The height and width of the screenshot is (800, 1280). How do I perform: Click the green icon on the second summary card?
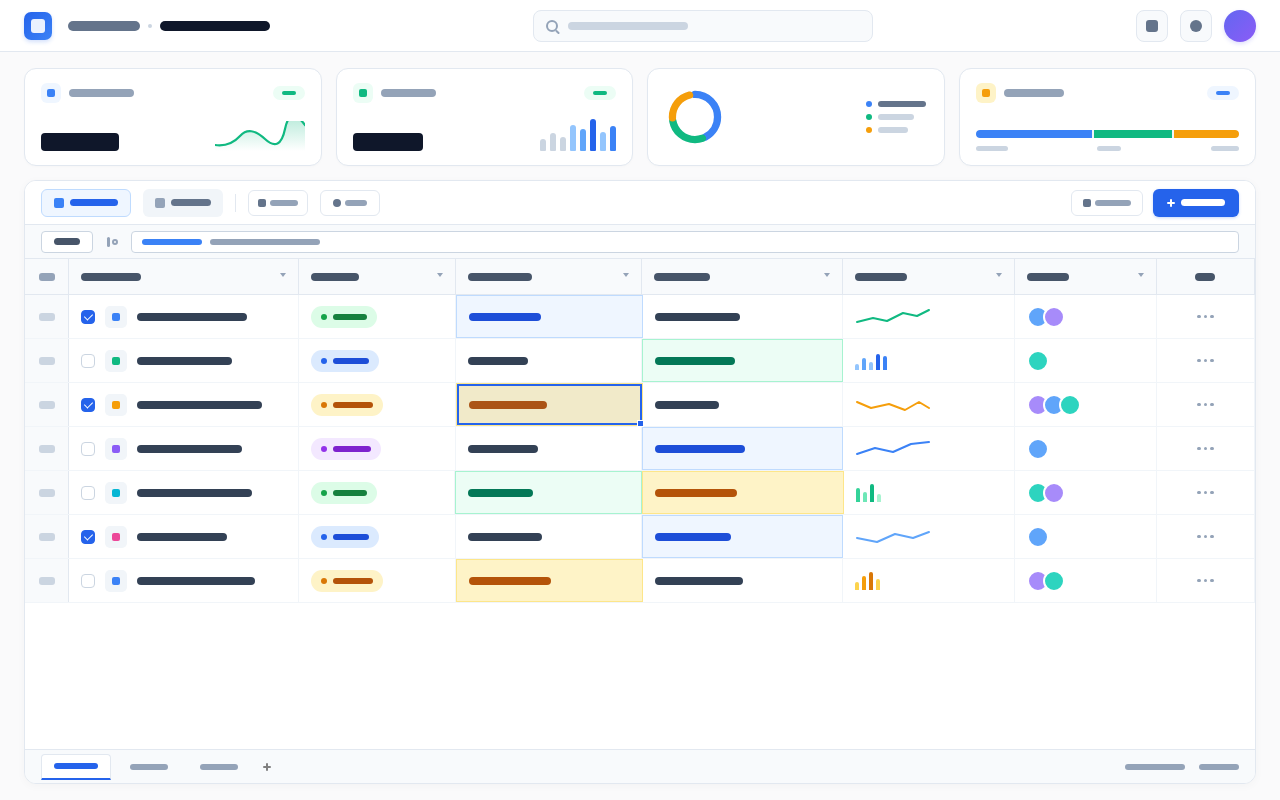(x=363, y=93)
